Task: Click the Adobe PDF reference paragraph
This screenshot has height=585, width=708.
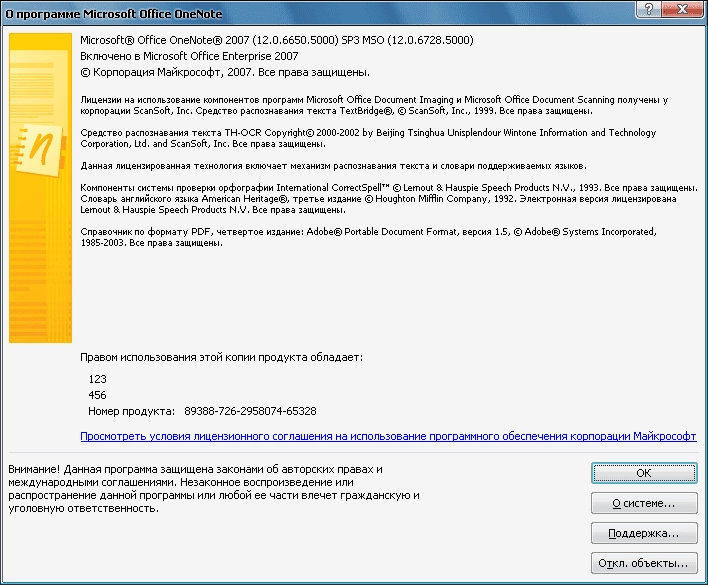Action: coord(368,237)
